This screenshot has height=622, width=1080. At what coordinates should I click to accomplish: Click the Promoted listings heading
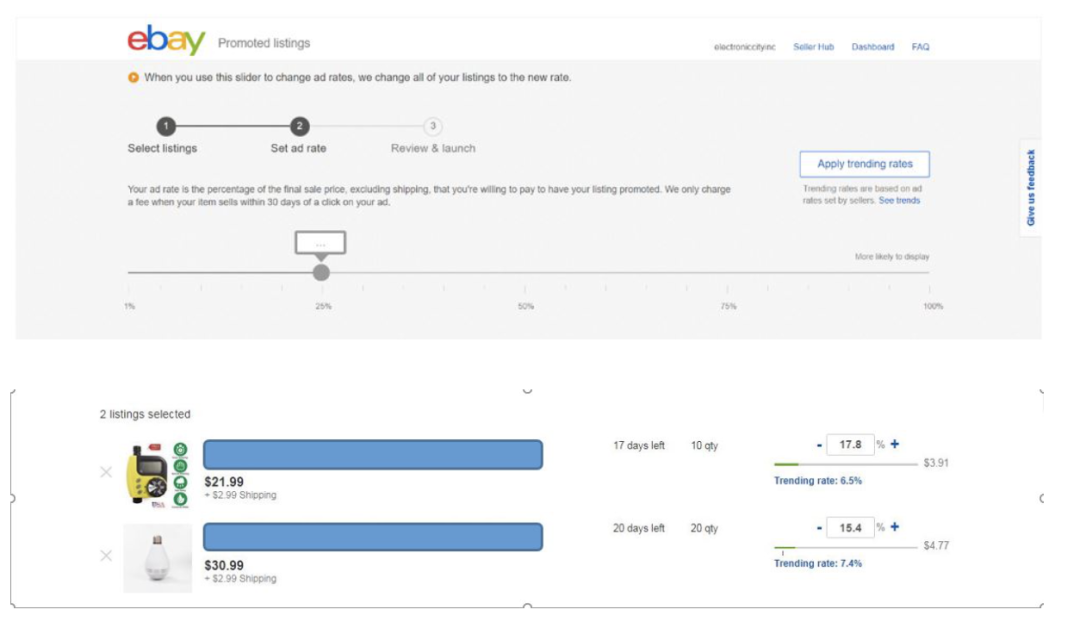tap(264, 43)
